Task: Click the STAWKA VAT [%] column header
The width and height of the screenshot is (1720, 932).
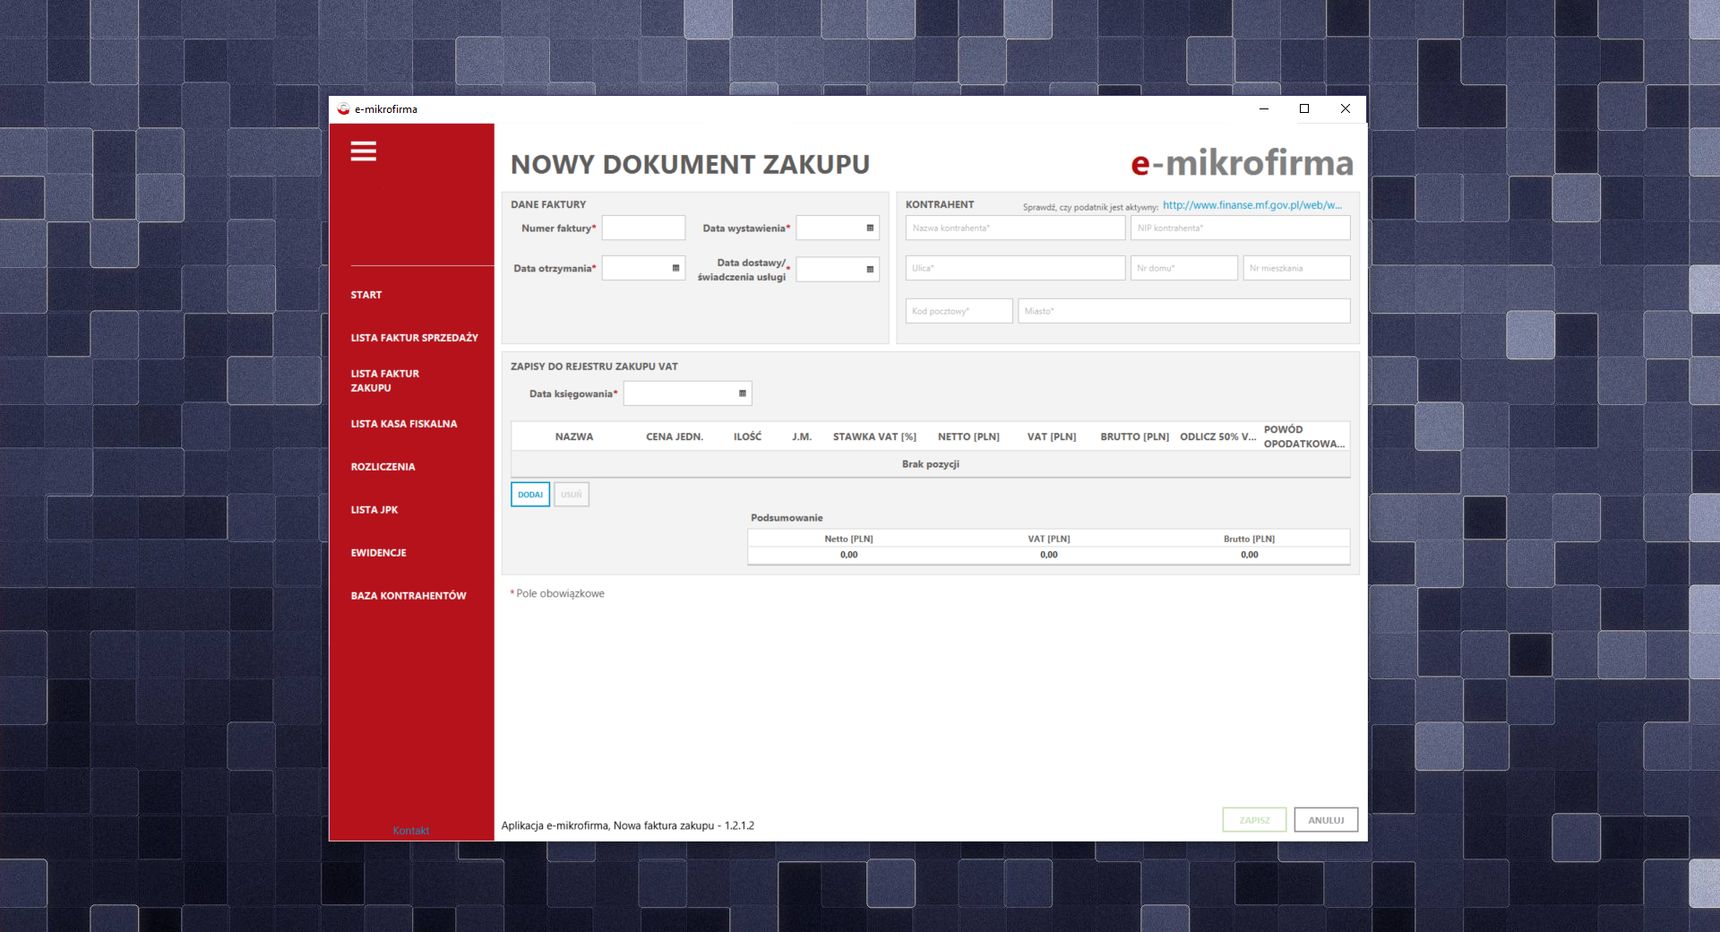Action: coord(874,437)
